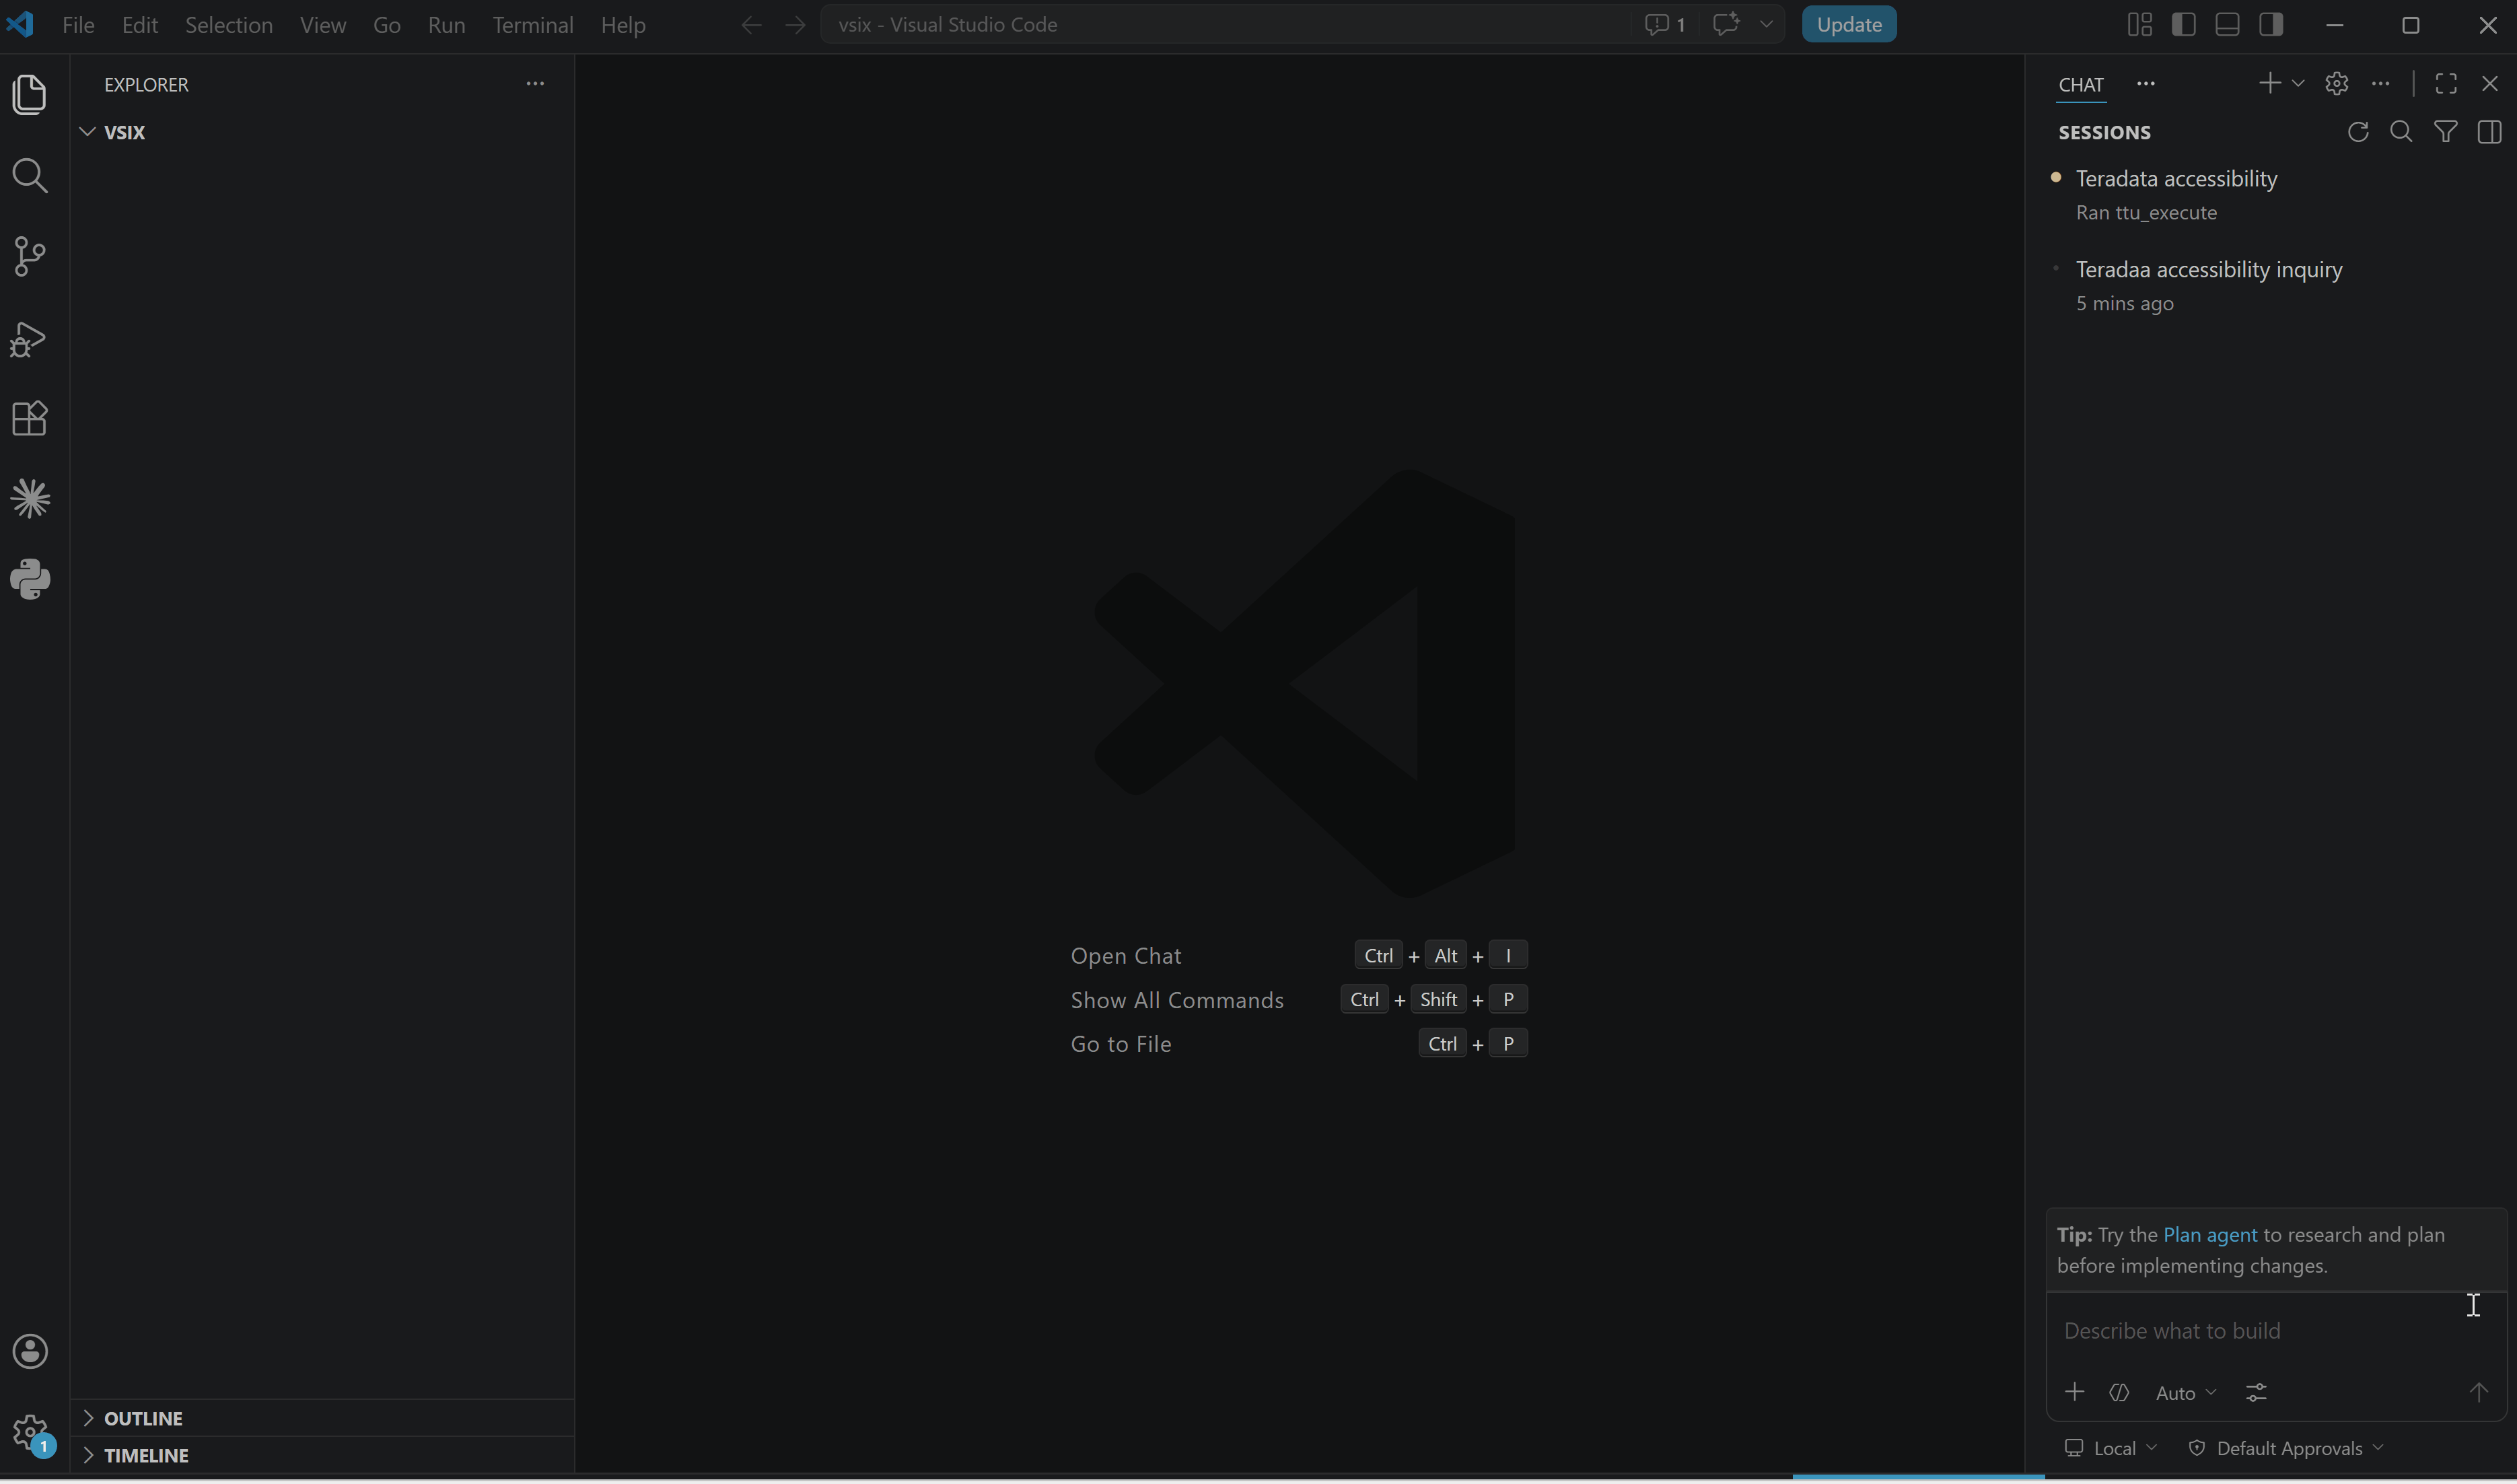Toggle Secondary Side Bar visibility
The width and height of the screenshot is (2517, 1484).
pyautogui.click(x=2271, y=25)
